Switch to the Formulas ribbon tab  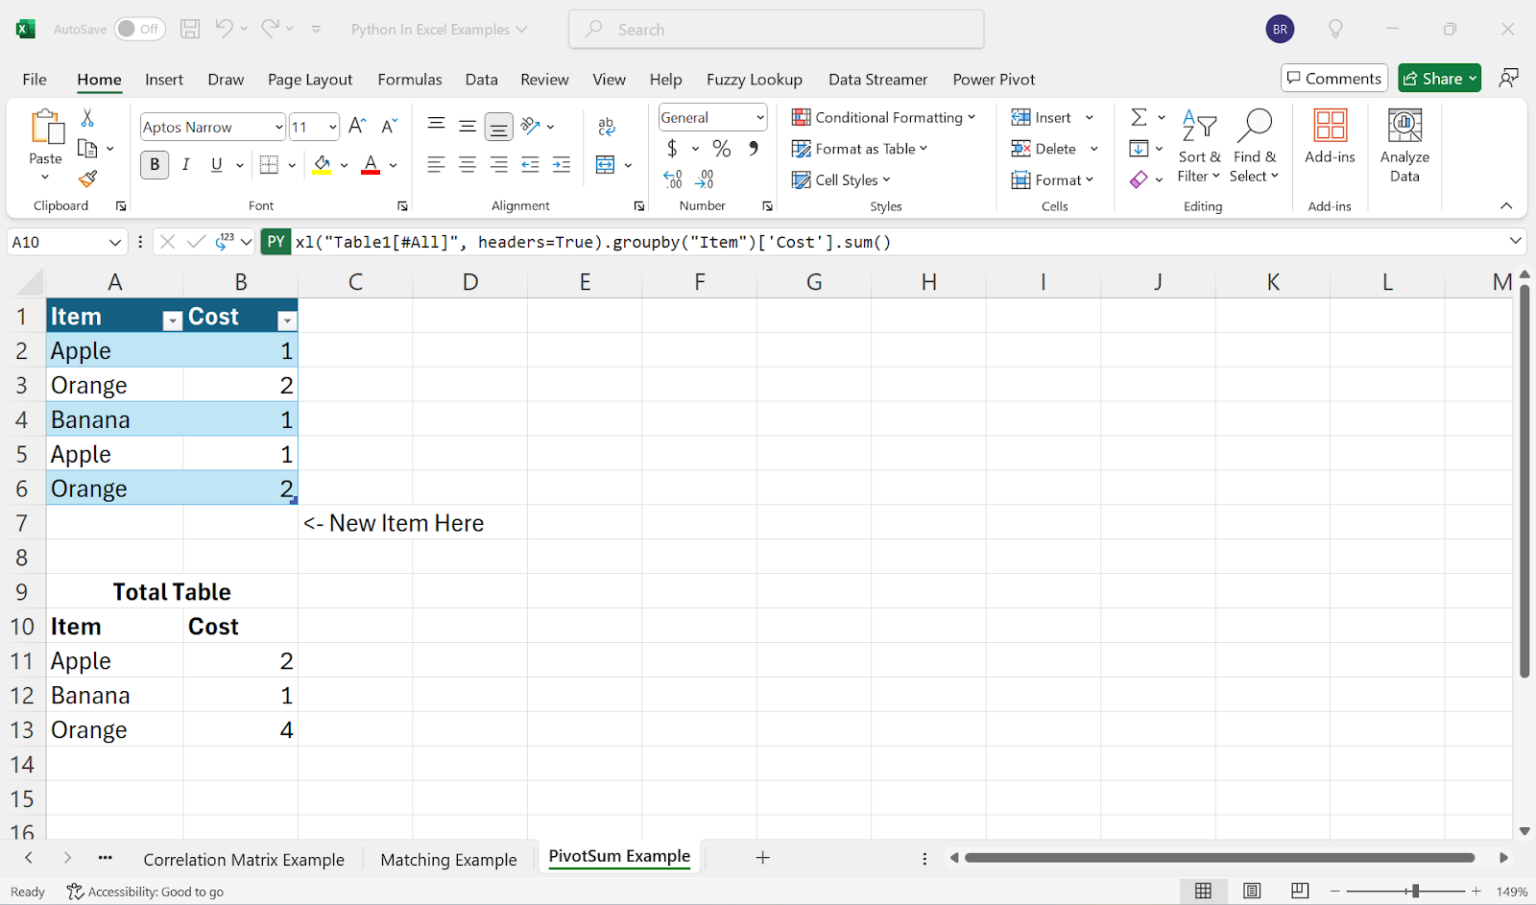pos(410,79)
